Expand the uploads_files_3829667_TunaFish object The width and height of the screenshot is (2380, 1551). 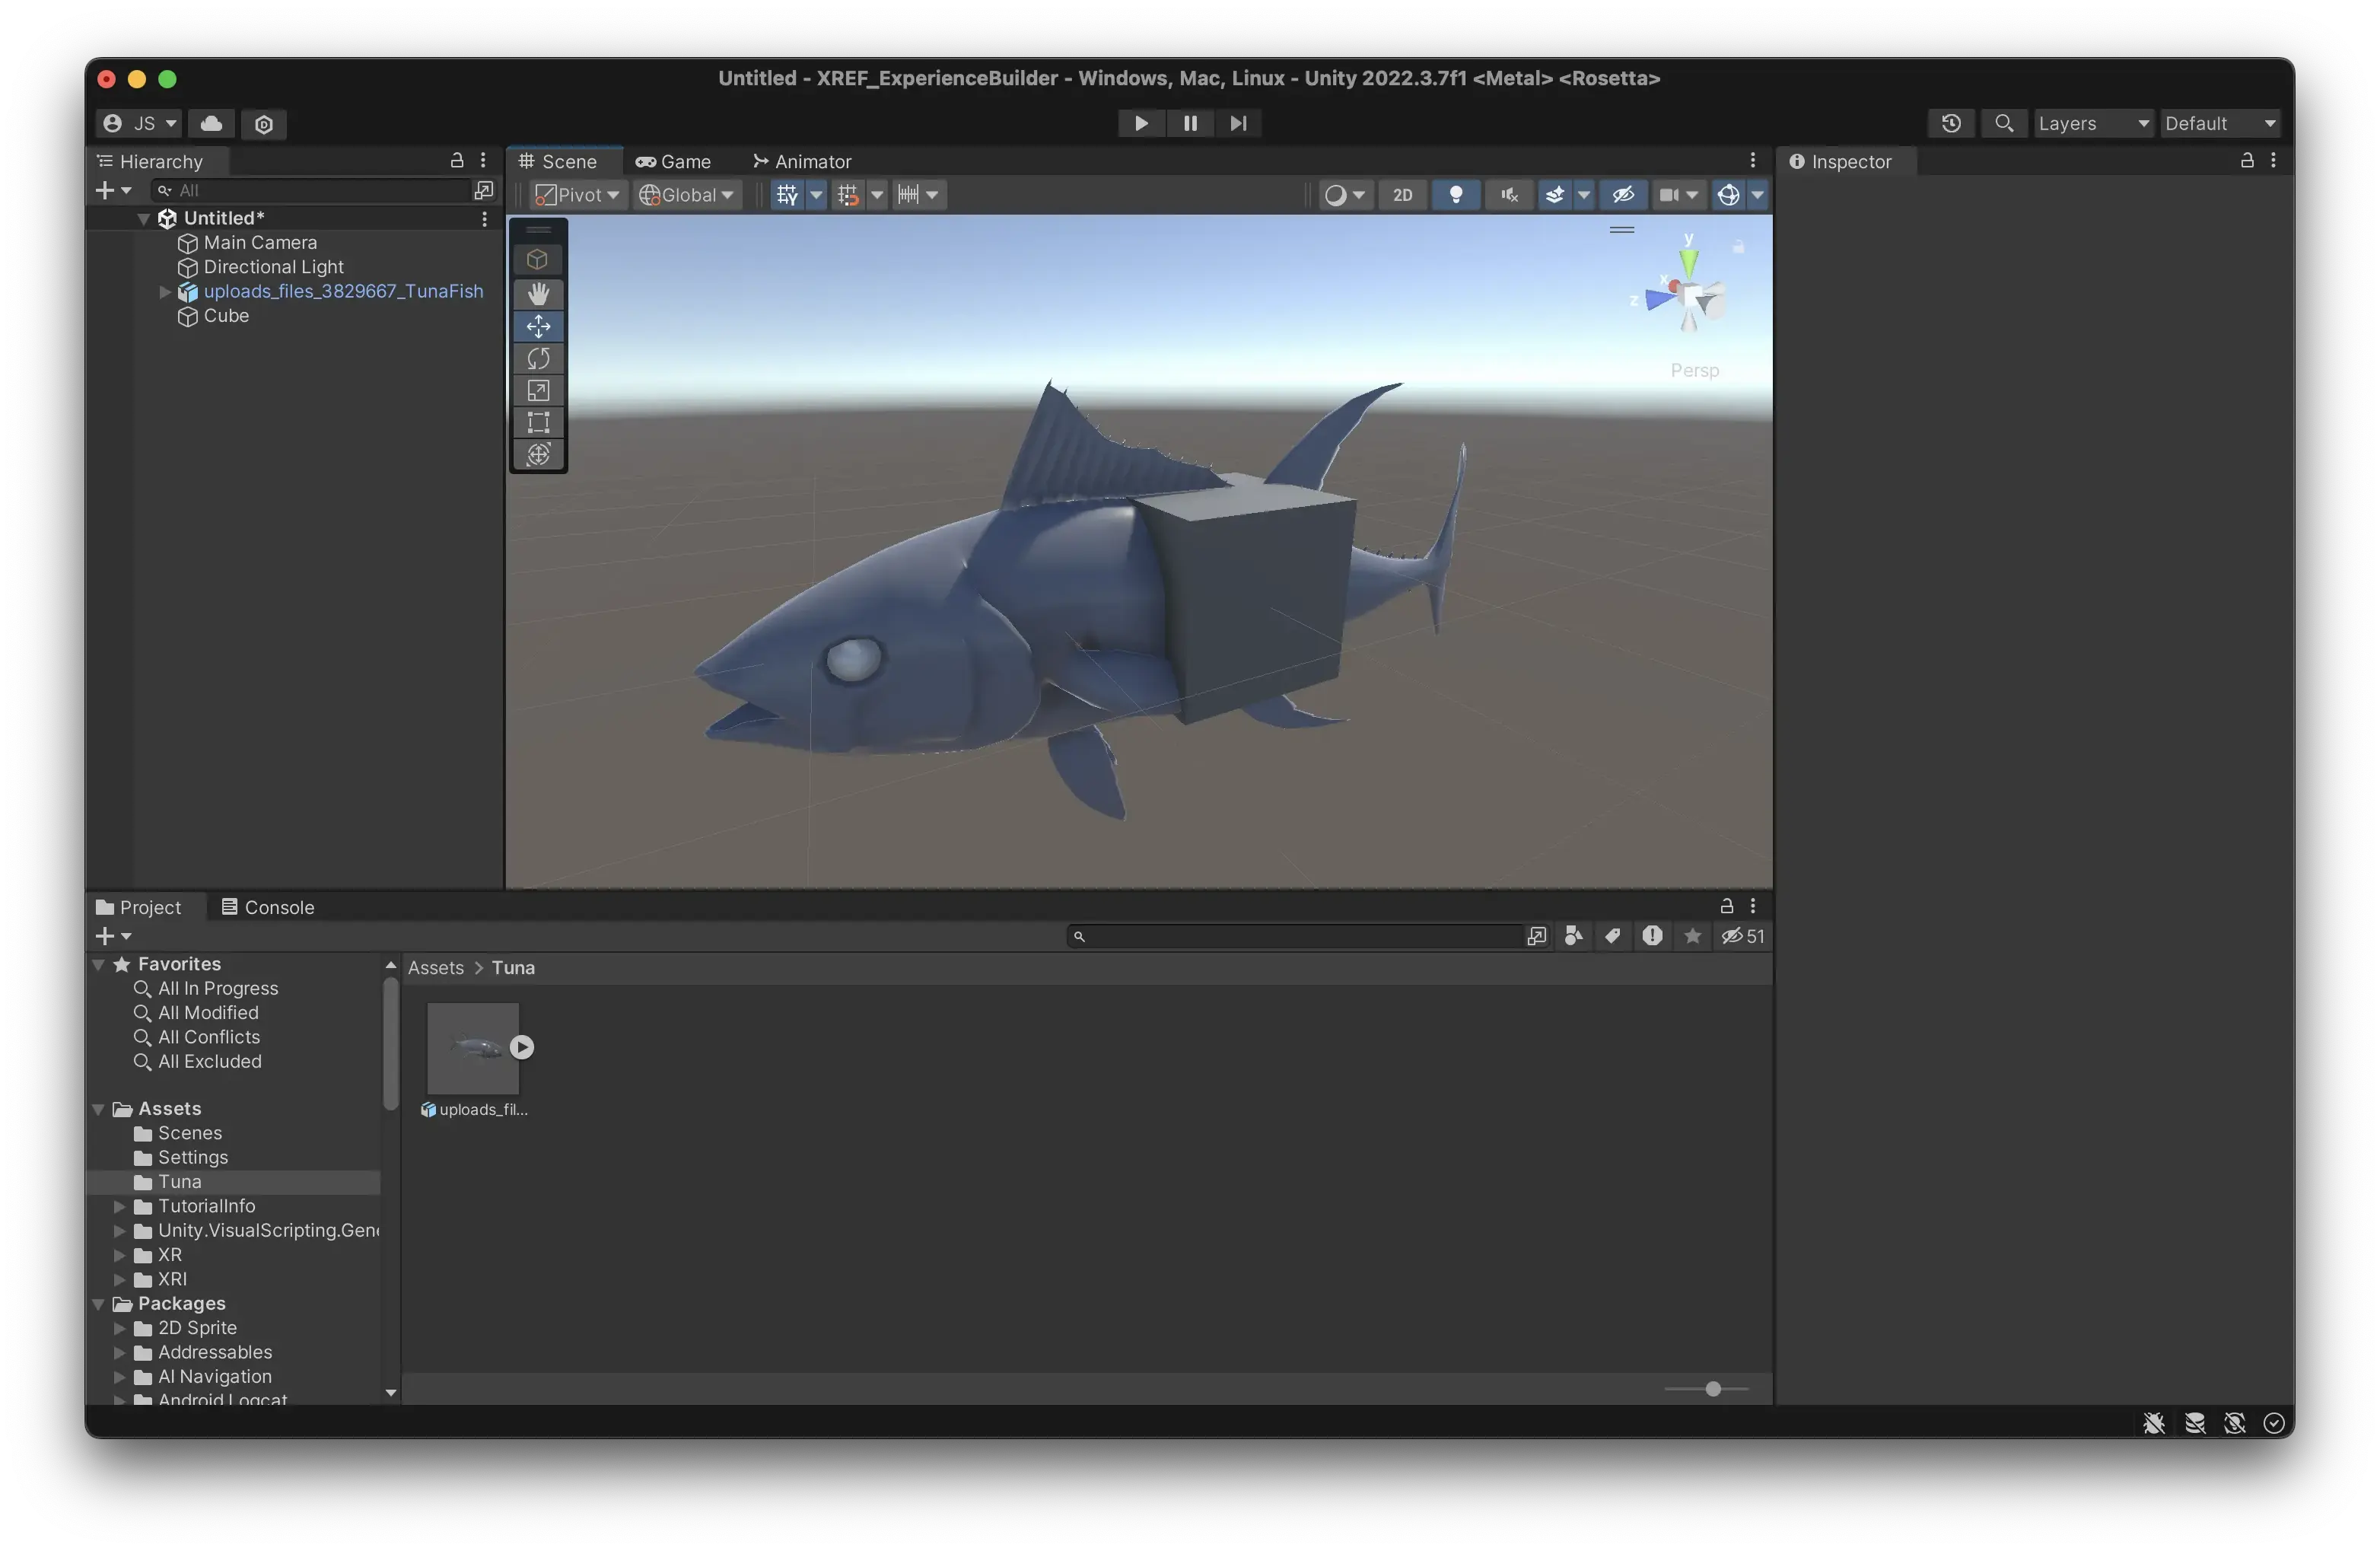[165, 292]
